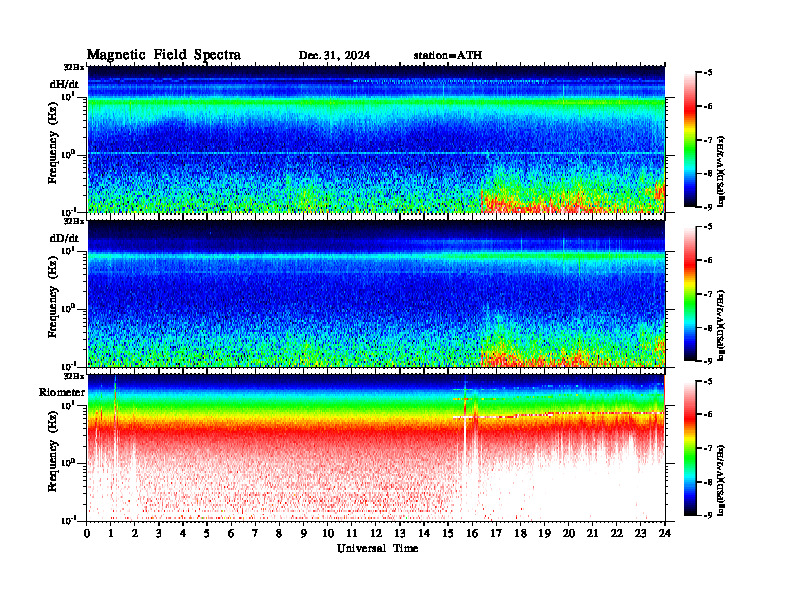Click the "21" hour tick label

(x=592, y=533)
